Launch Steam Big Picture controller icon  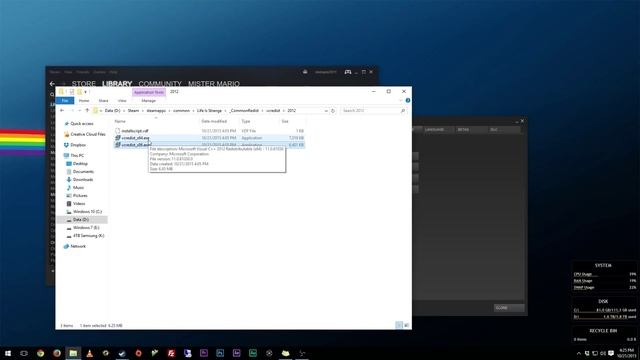click(x=348, y=72)
